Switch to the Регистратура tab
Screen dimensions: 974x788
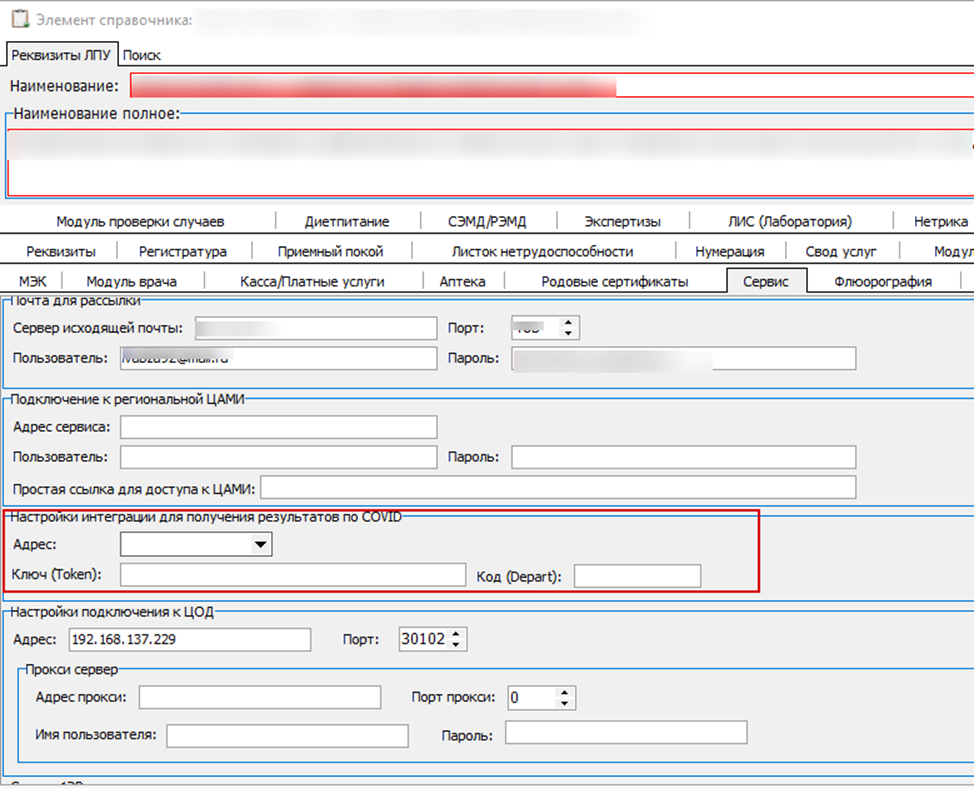(182, 251)
